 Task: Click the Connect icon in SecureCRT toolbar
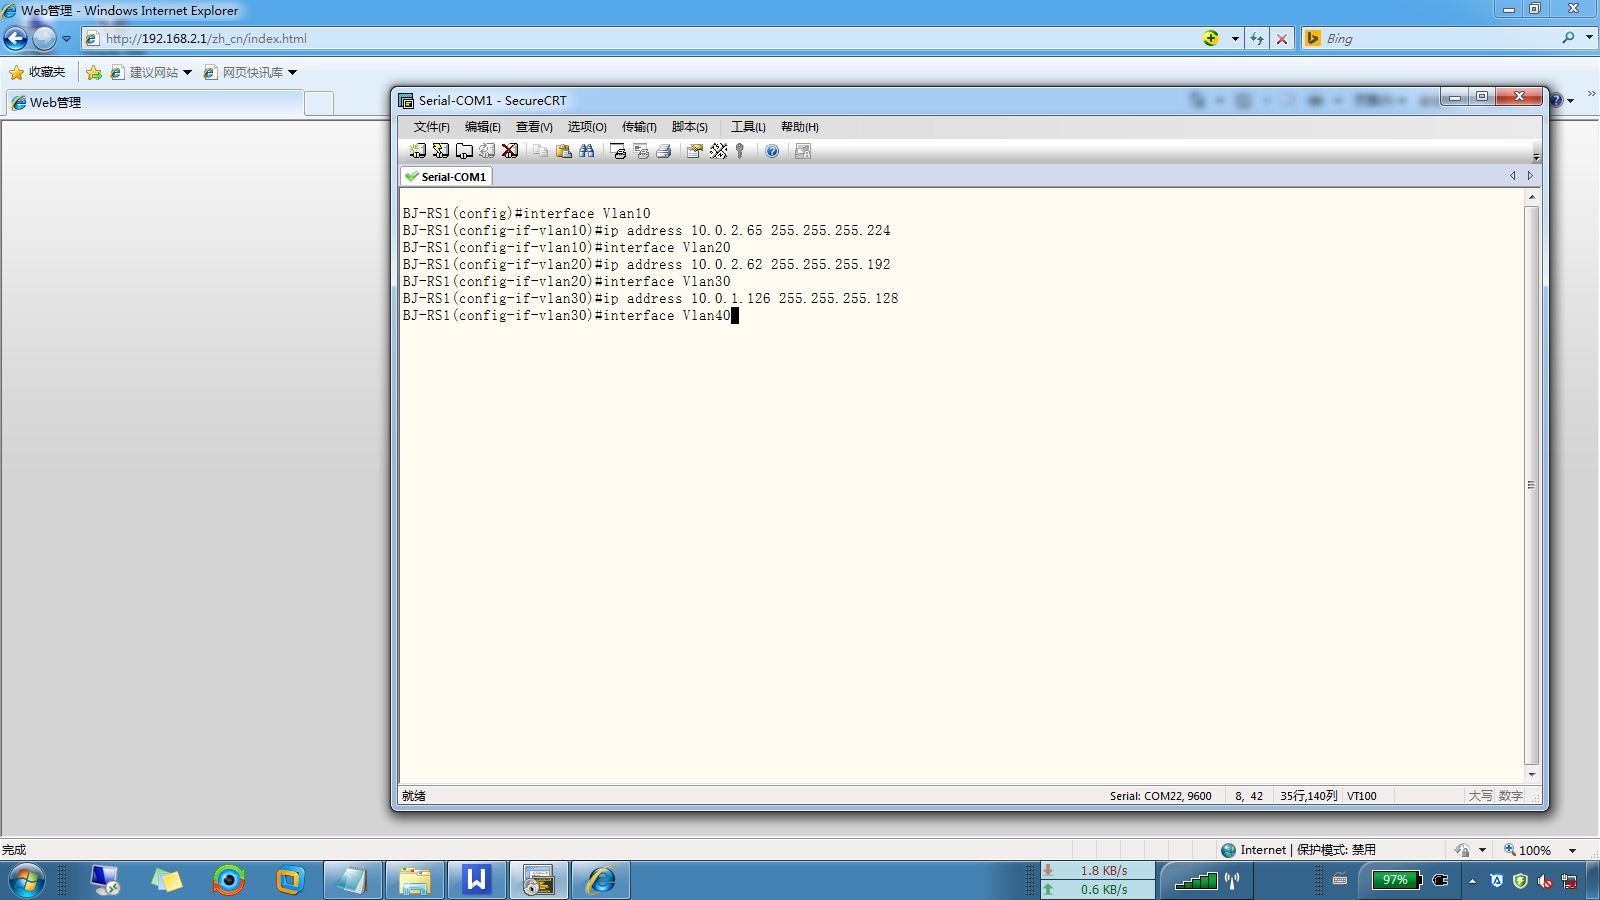[417, 151]
